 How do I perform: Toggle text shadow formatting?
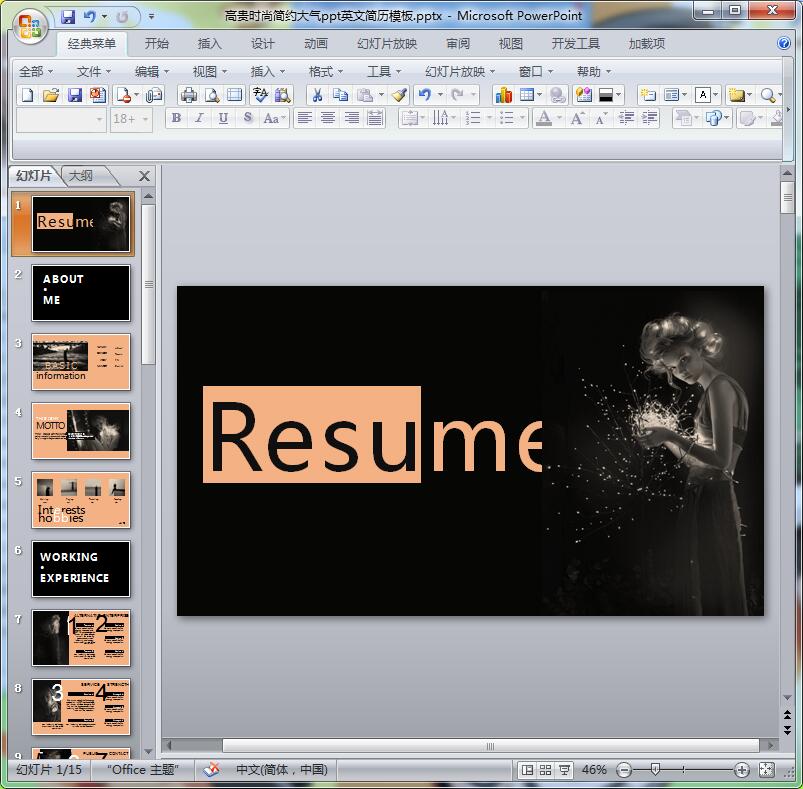247,119
